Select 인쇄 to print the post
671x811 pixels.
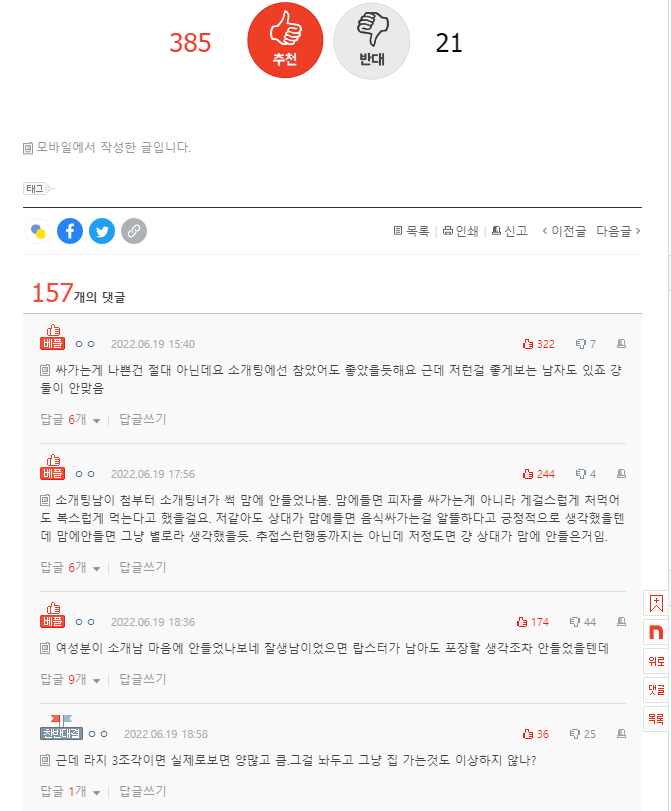point(460,231)
